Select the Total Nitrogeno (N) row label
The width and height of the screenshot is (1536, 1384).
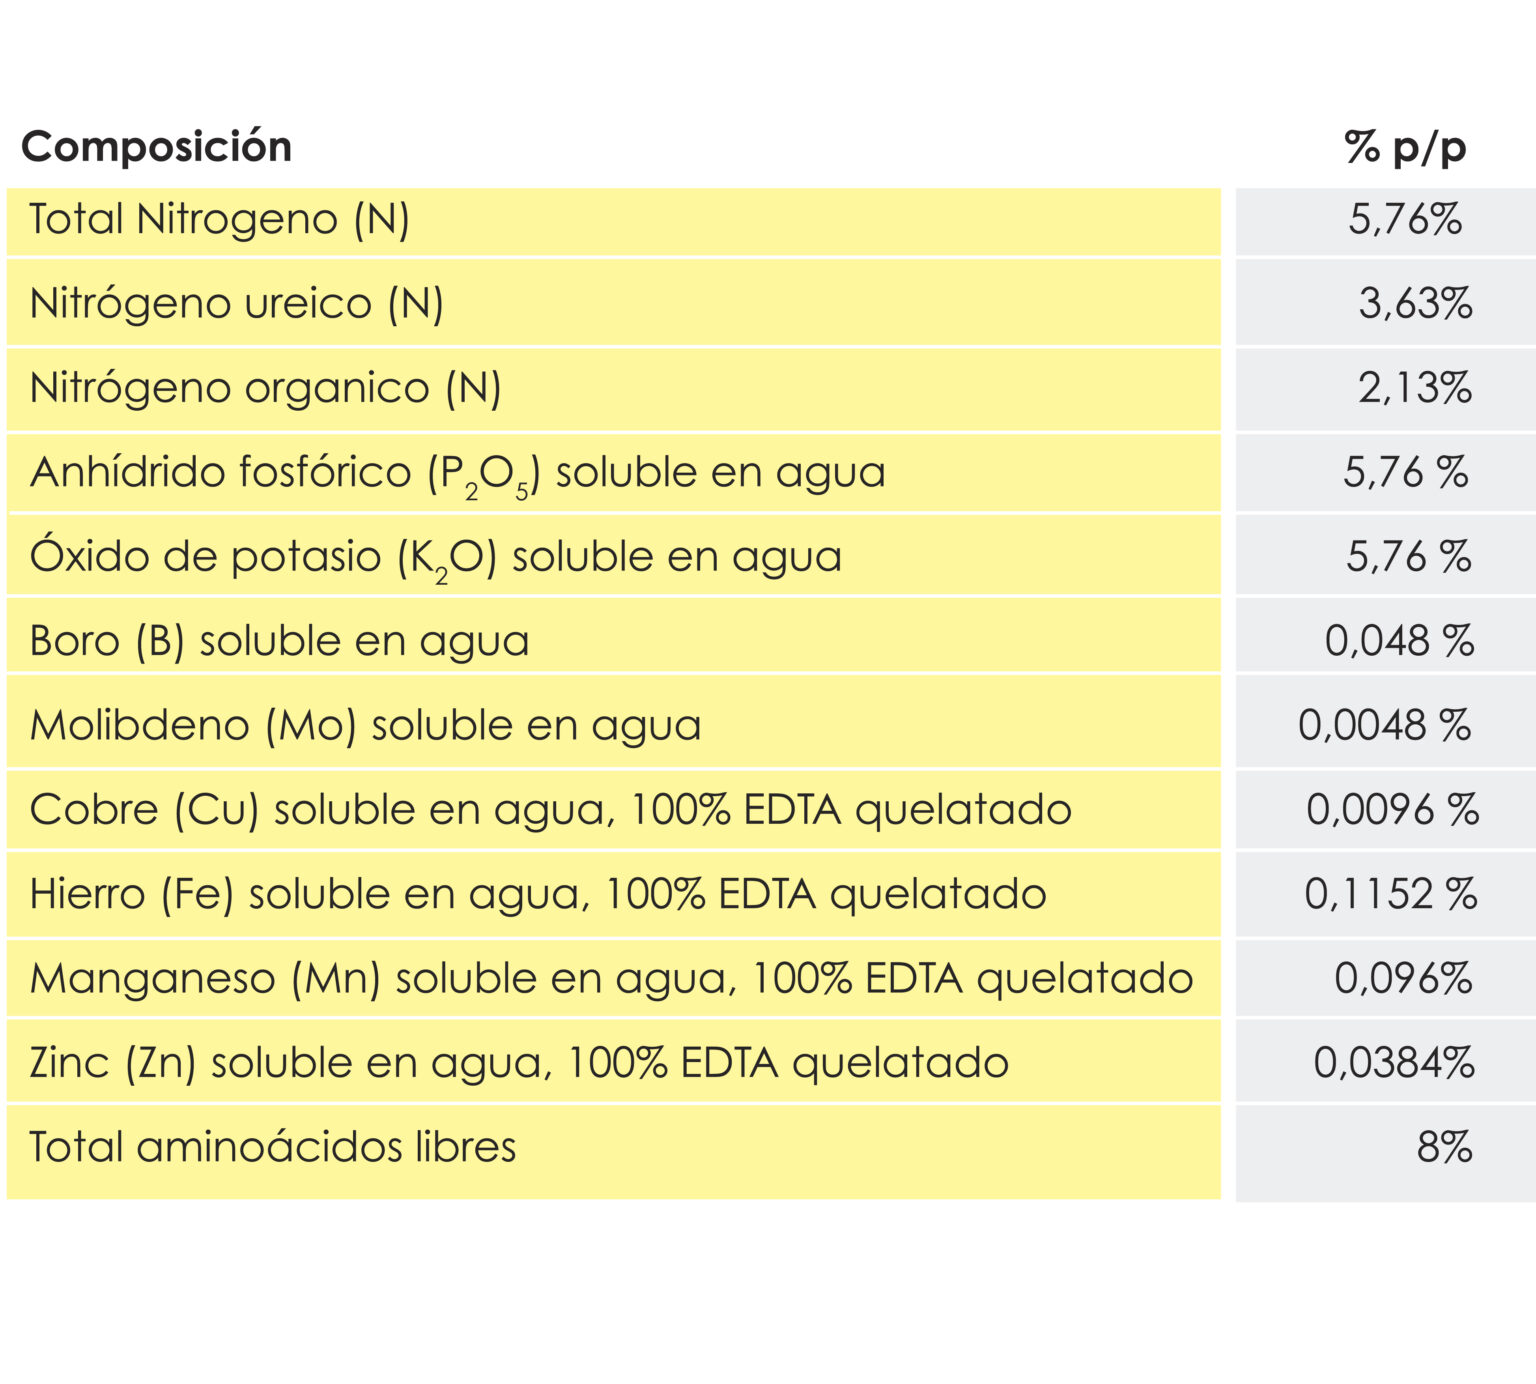[x=220, y=220]
